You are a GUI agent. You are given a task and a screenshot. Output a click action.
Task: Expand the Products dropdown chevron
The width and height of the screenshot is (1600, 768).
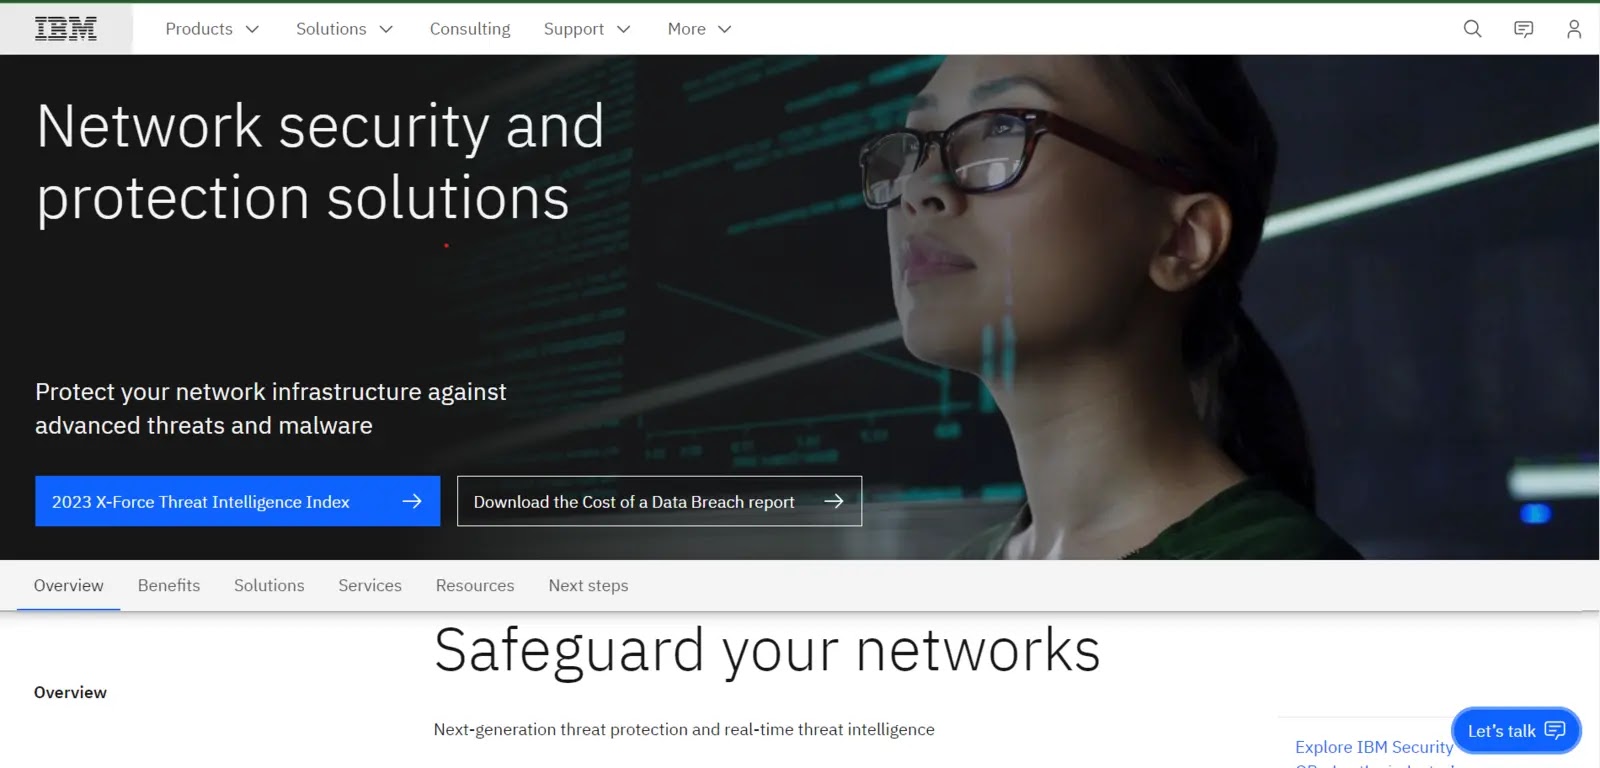(x=252, y=29)
